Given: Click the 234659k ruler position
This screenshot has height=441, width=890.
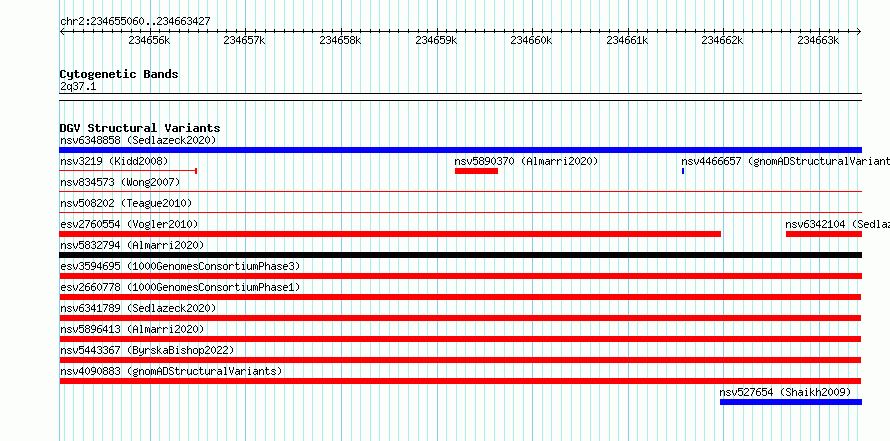Looking at the screenshot, I should tap(436, 41).
